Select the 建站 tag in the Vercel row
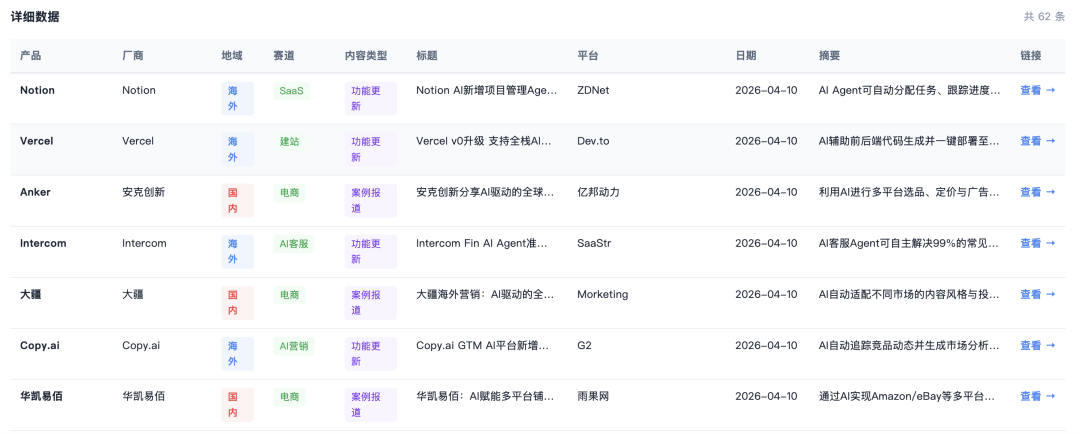The height and width of the screenshot is (434, 1080). pos(289,141)
